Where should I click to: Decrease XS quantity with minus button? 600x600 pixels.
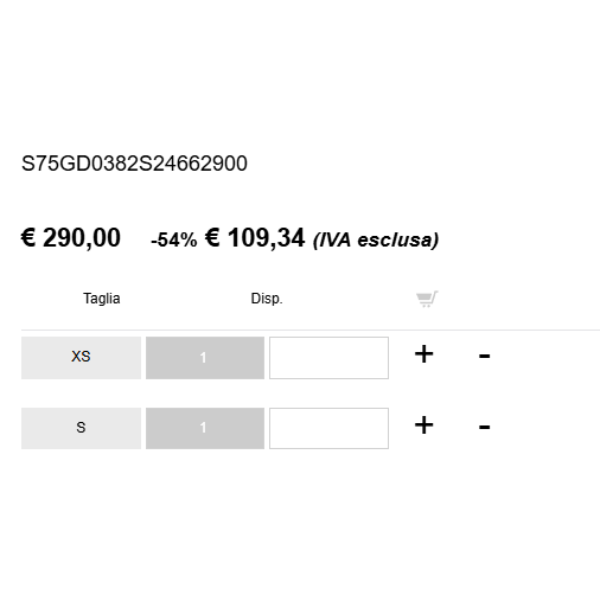[x=484, y=356]
